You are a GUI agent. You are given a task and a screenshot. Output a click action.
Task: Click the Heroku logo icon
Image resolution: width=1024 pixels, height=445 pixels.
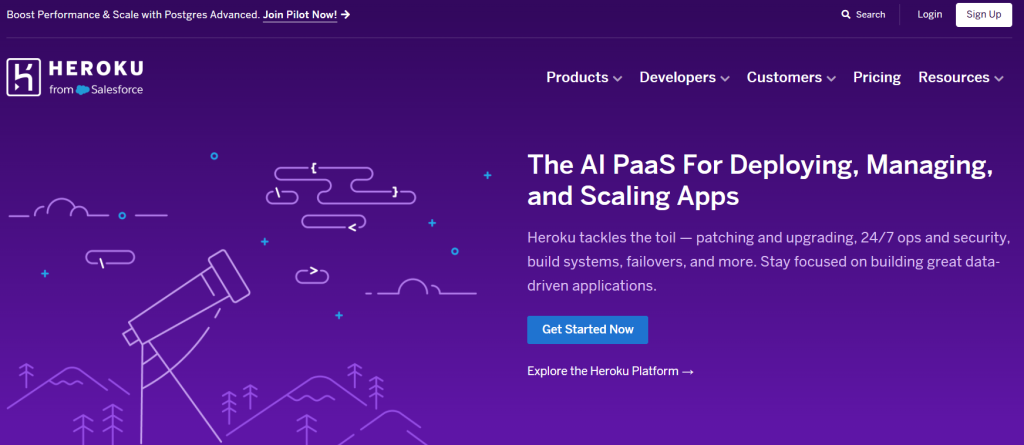pyautogui.click(x=24, y=77)
